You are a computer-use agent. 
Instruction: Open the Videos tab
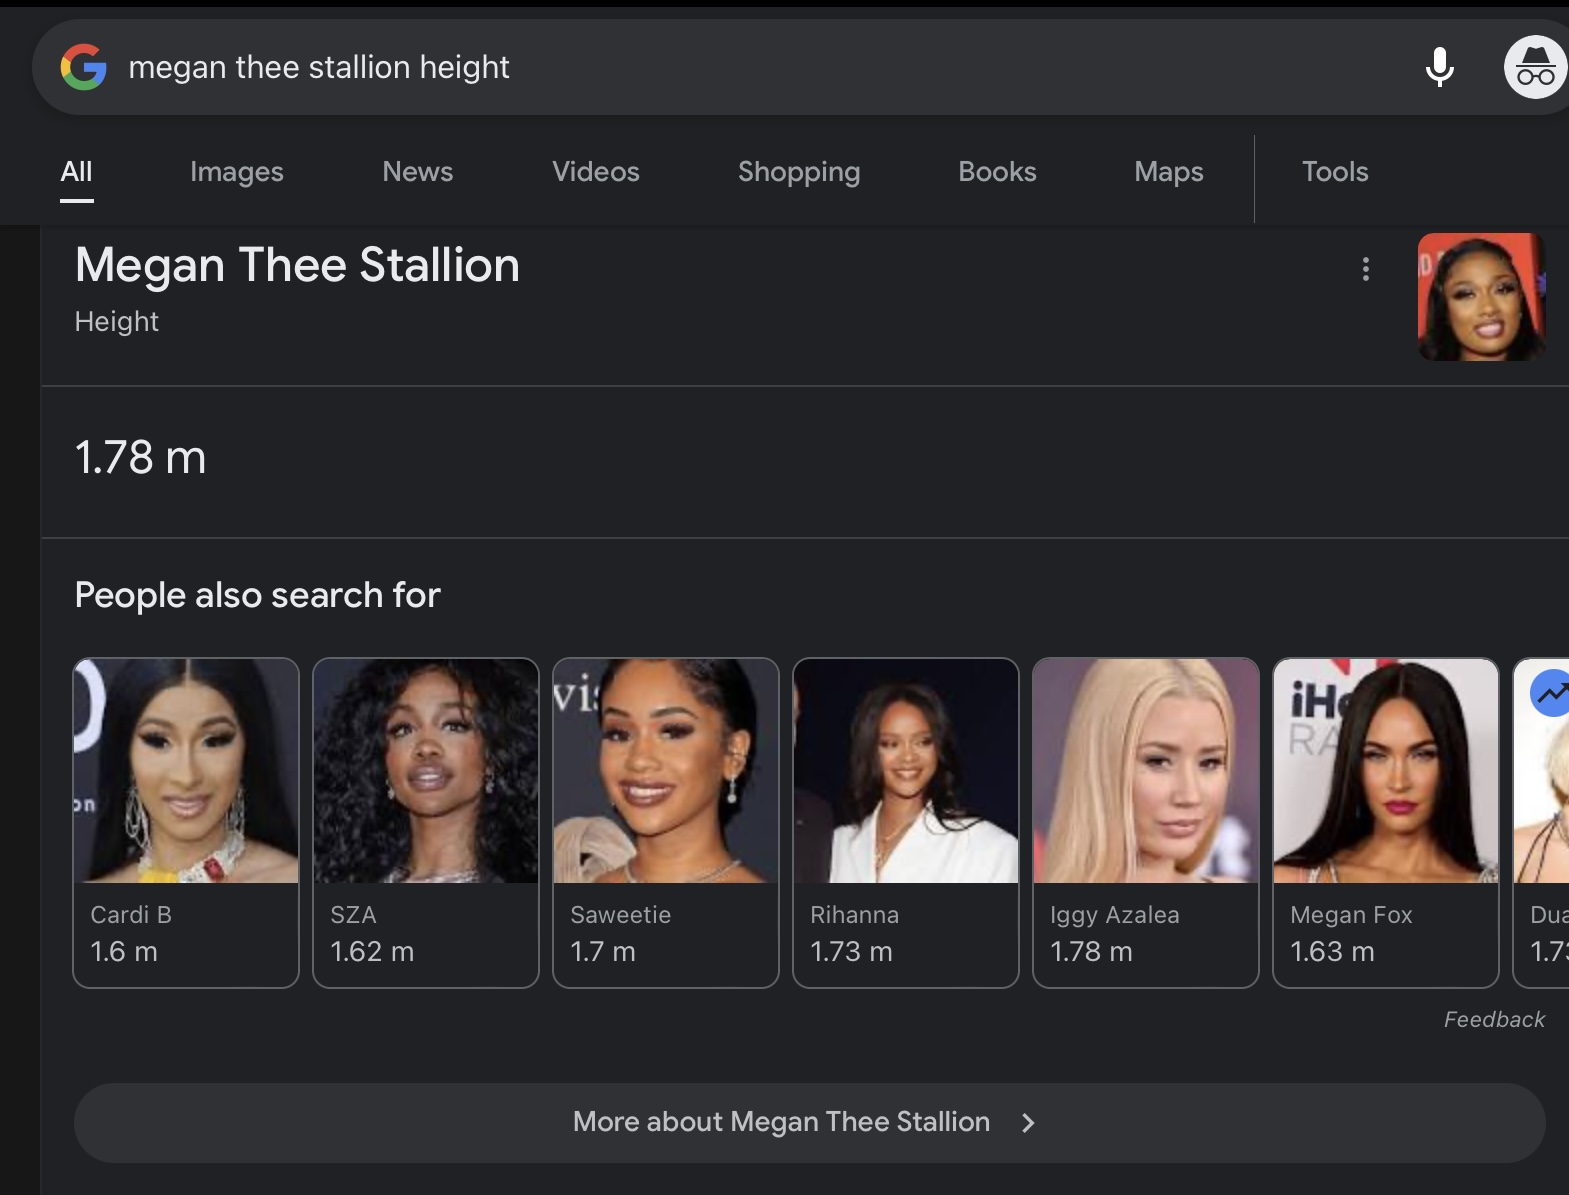coord(596,172)
